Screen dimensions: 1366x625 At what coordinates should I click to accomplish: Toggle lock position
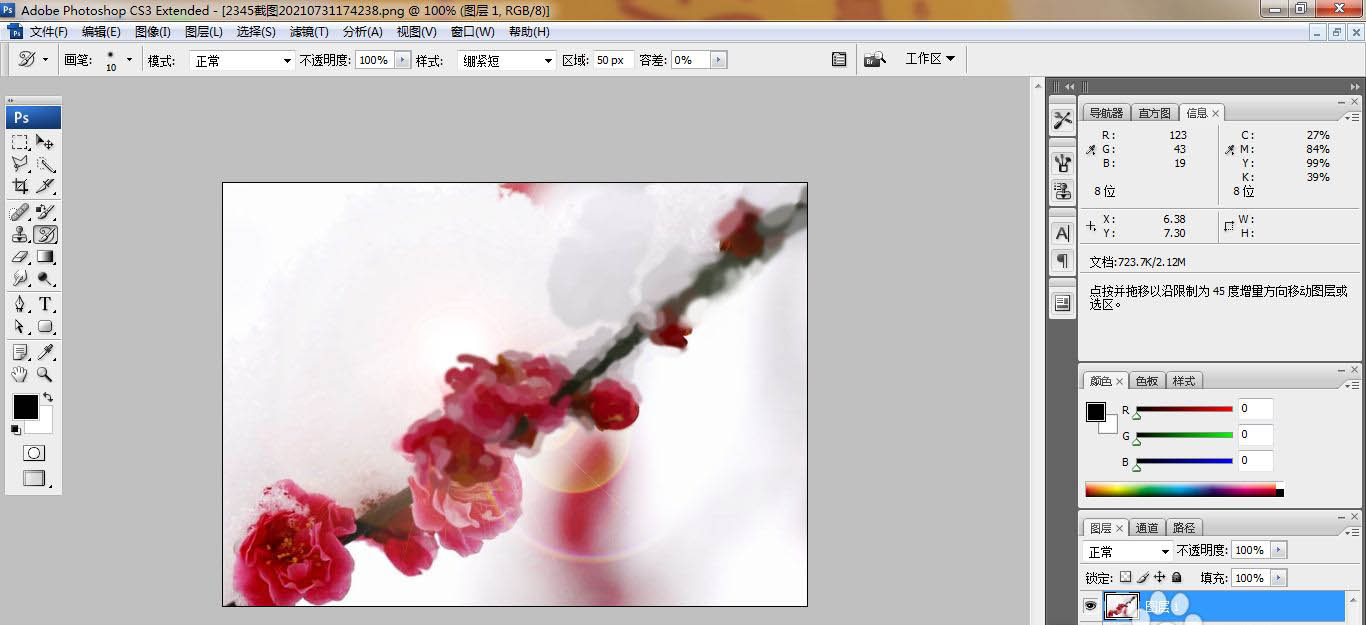point(1160,577)
